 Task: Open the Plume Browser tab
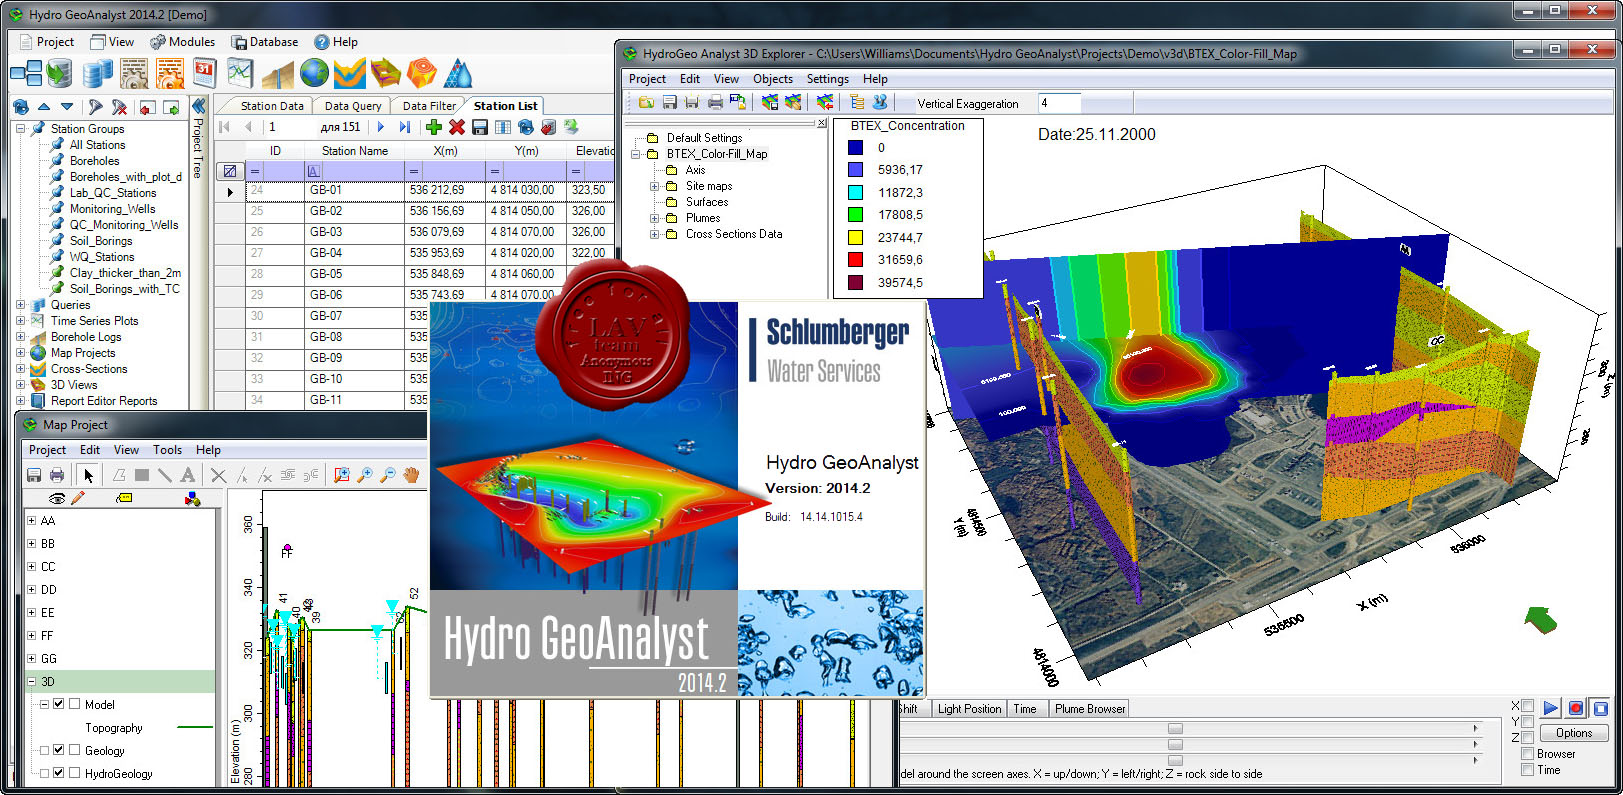tap(1089, 709)
